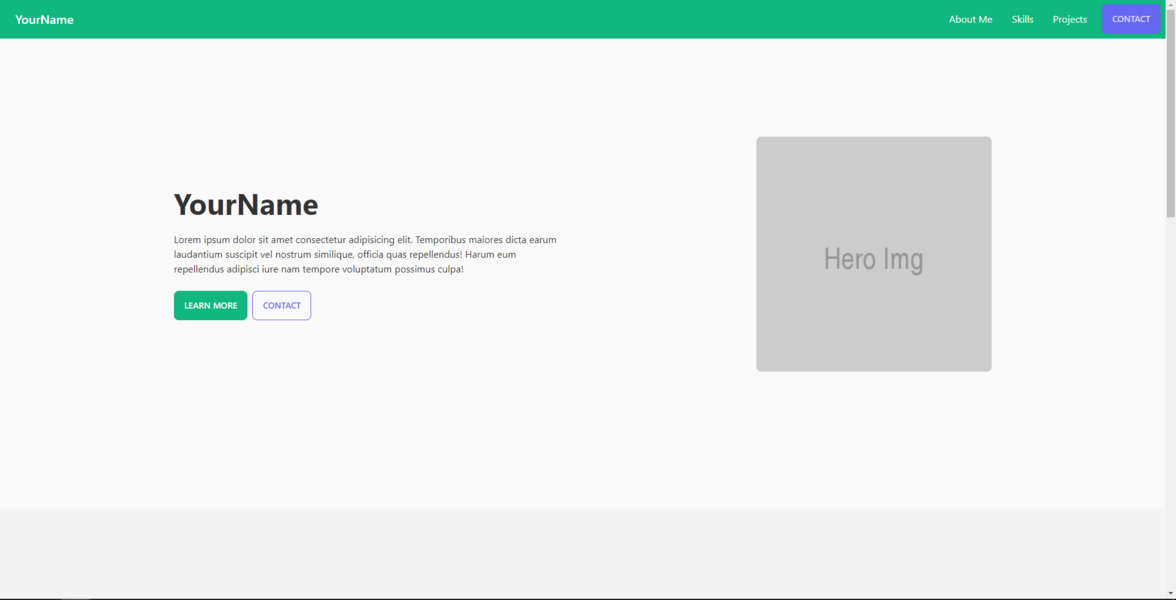Viewport: 1176px width, 600px height.
Task: Click the green LEARN MORE button
Action: (210, 305)
